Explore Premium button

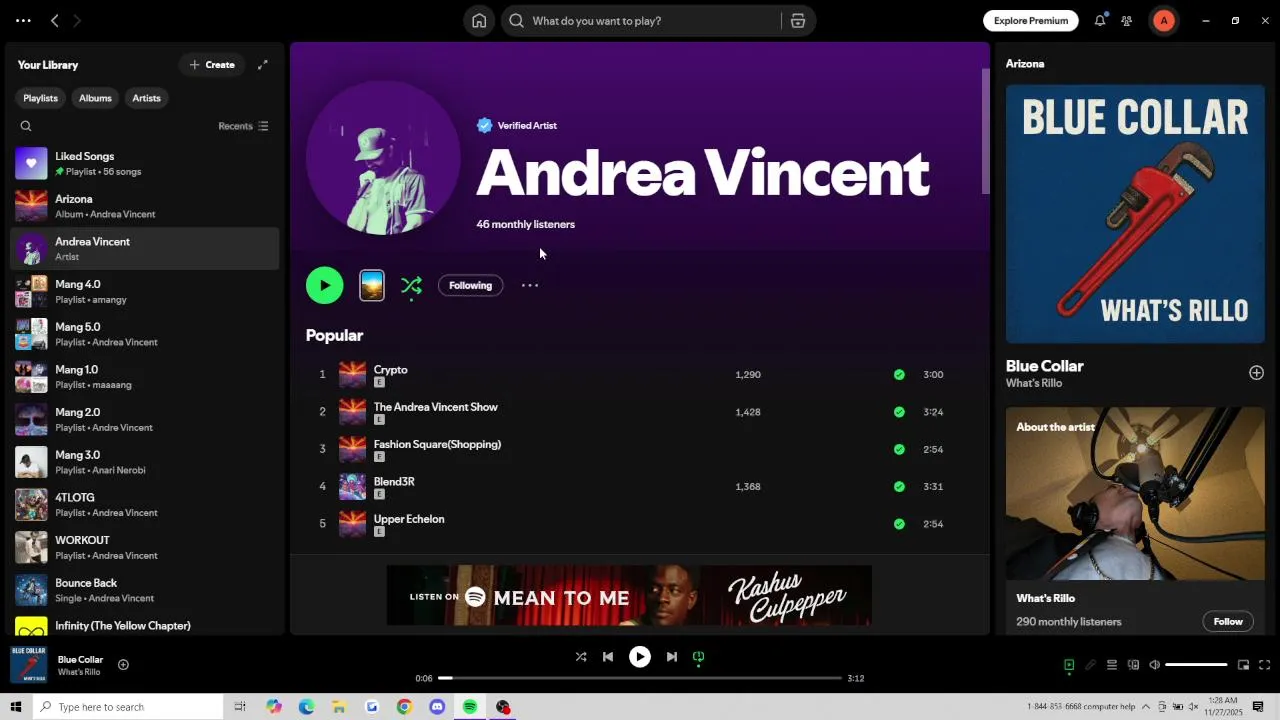[x=1031, y=21]
